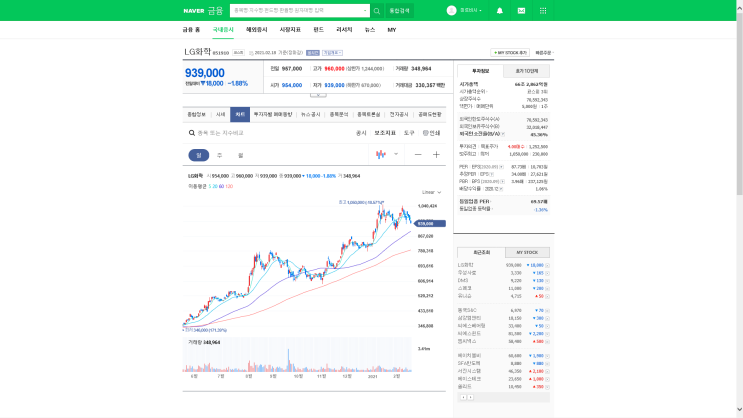Open the 금융 홈 menu item
This screenshot has height=418, width=743.
pyautogui.click(x=191, y=30)
